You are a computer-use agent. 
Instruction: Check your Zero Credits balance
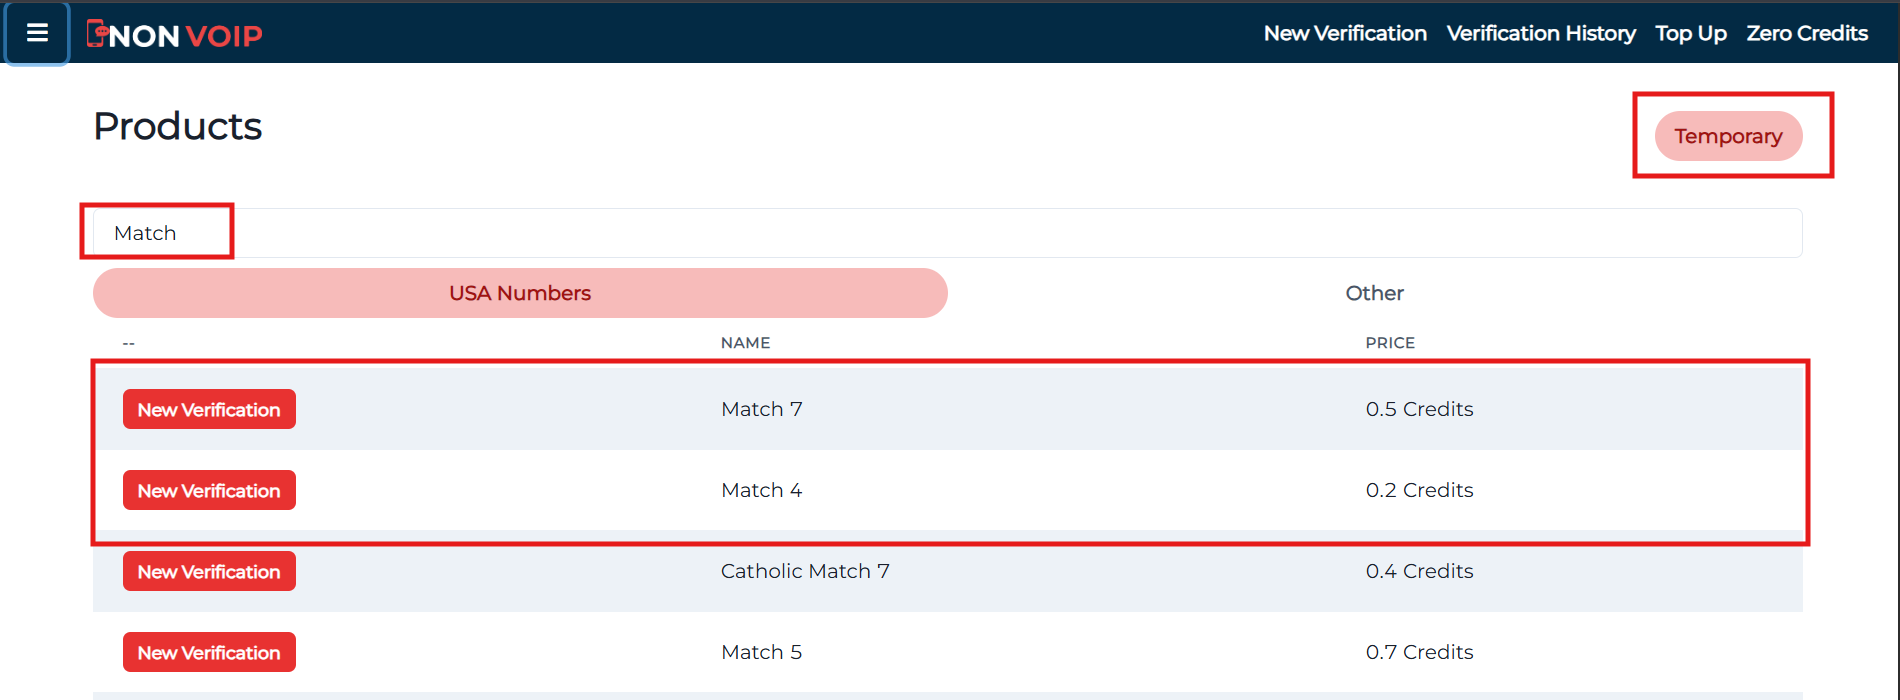click(1806, 33)
